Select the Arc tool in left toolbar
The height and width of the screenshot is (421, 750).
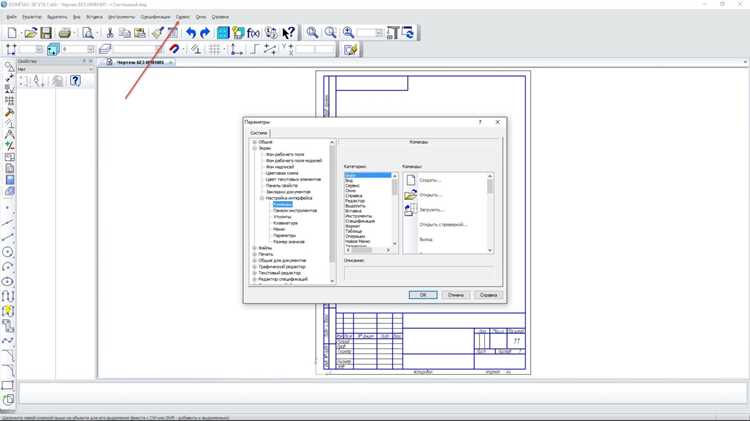tap(8, 267)
